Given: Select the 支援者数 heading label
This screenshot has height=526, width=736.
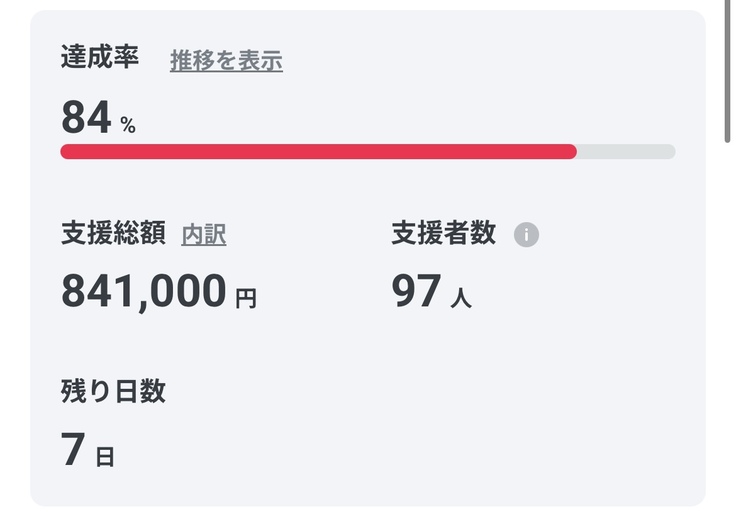Looking at the screenshot, I should (x=443, y=234).
